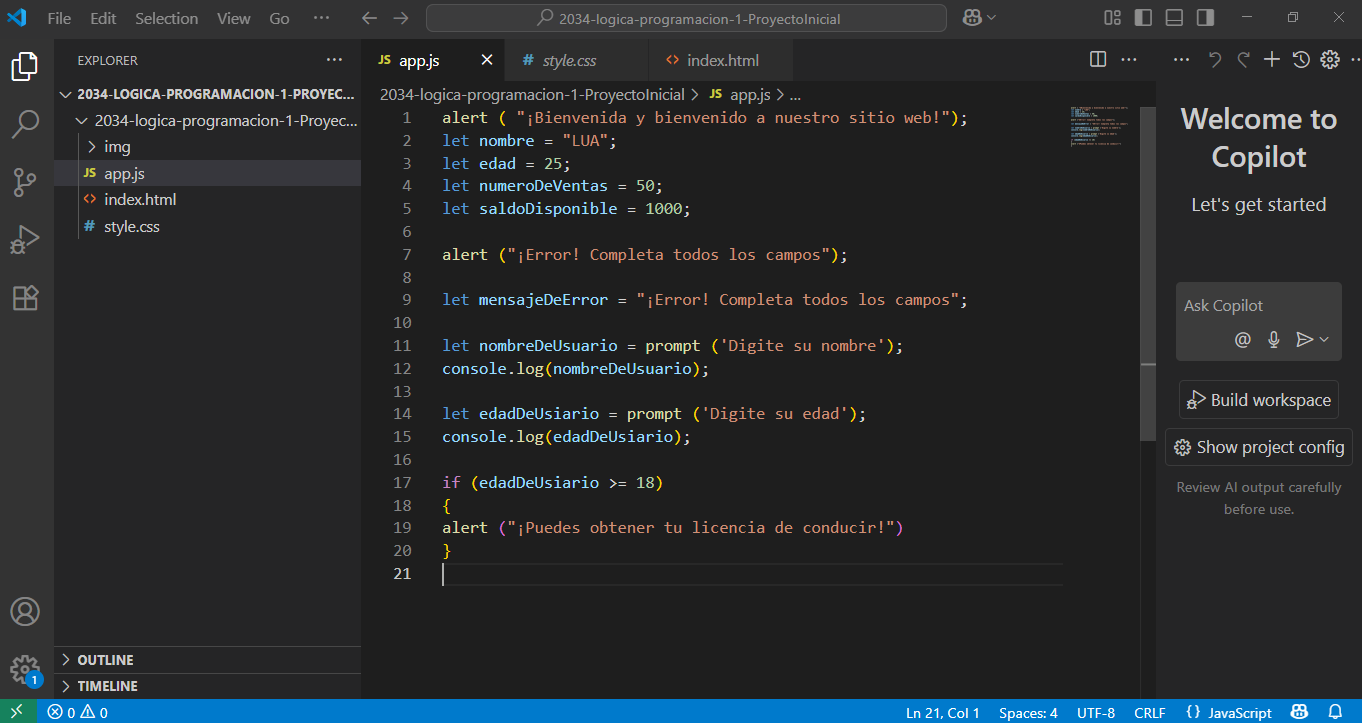1362x723 pixels.
Task: Open the Edit menu
Action: pos(103,18)
